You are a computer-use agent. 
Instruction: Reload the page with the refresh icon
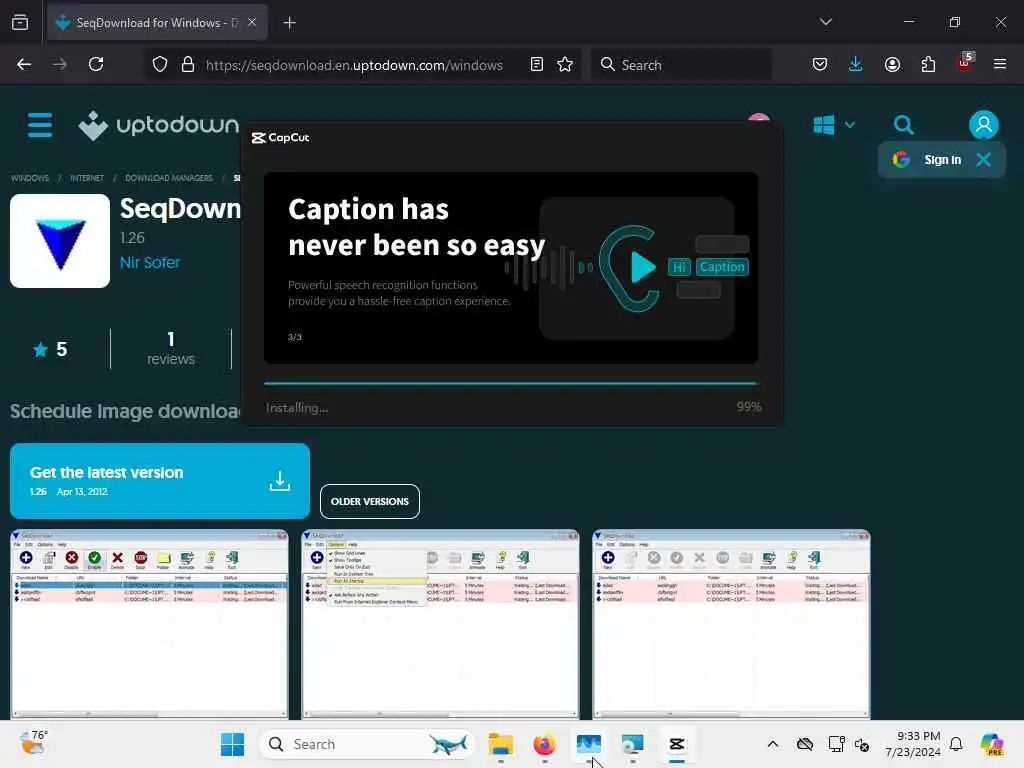click(96, 65)
